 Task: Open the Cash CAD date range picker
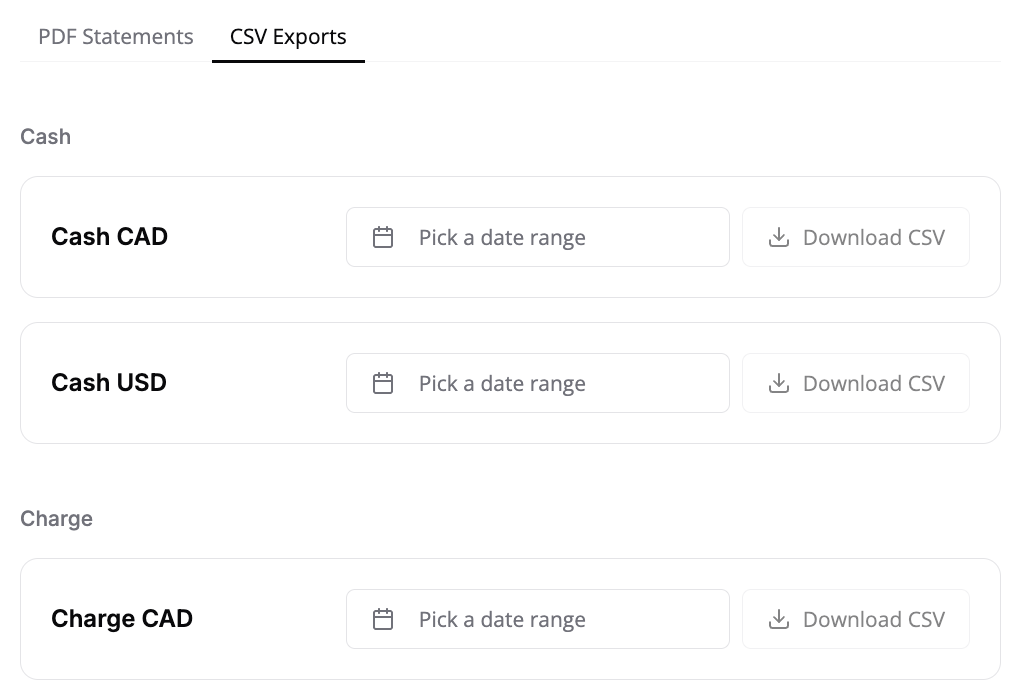(537, 238)
